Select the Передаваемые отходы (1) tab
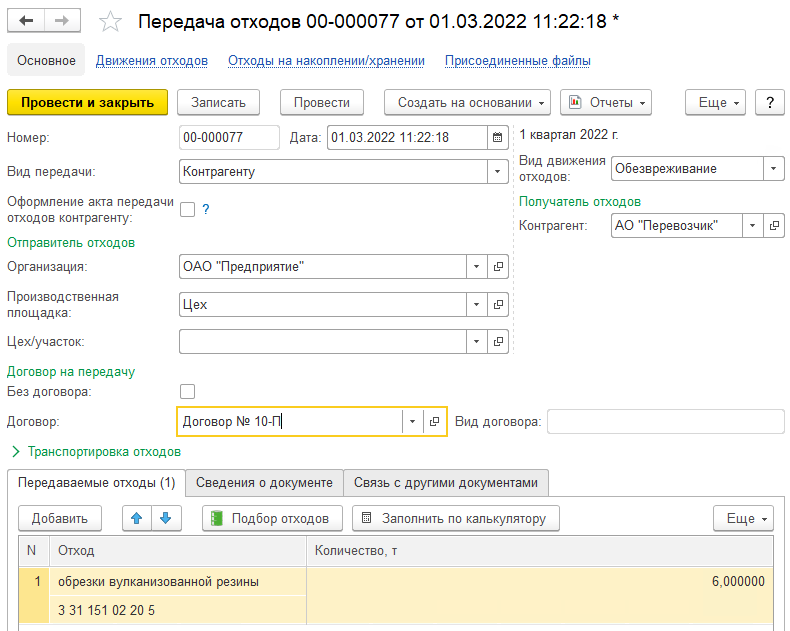Screen dimensions: 790x631 pyautogui.click(x=96, y=483)
